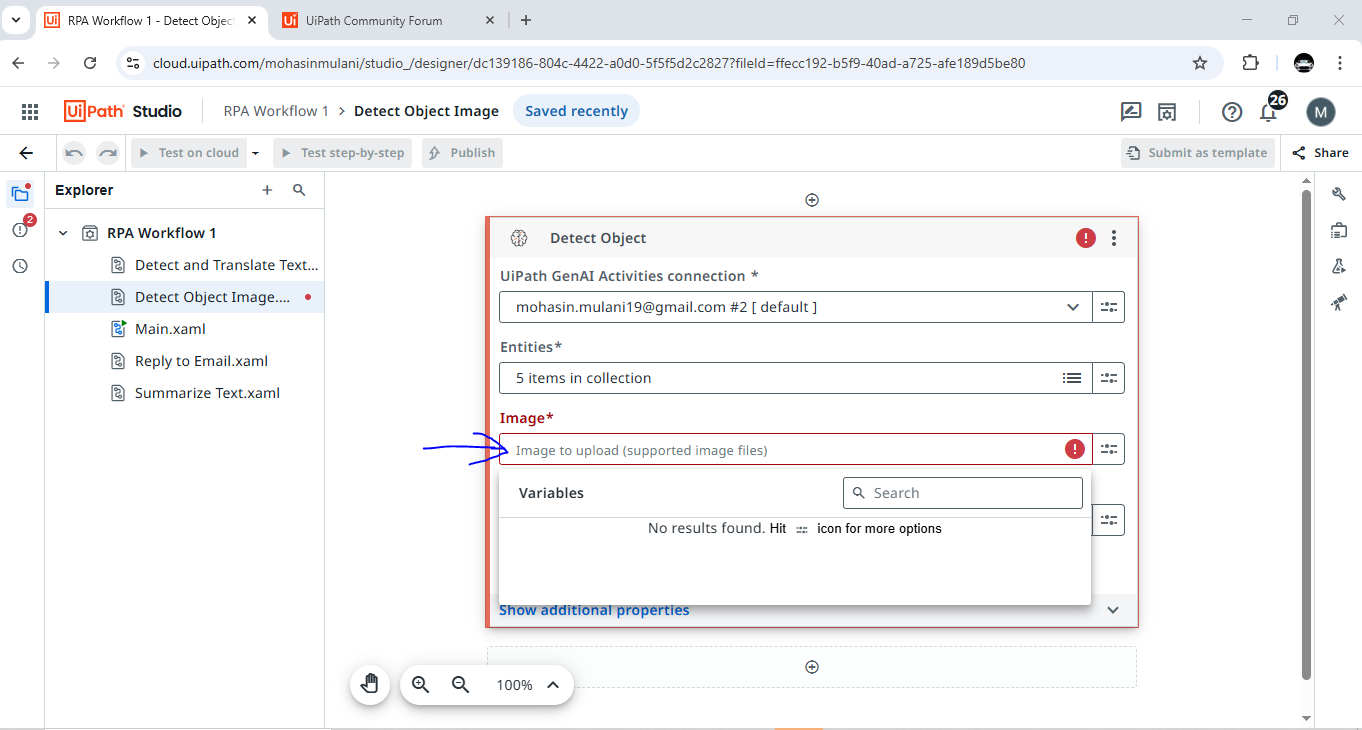Open Chrome tab search dropdown
The height and width of the screenshot is (730, 1362).
coord(16,20)
